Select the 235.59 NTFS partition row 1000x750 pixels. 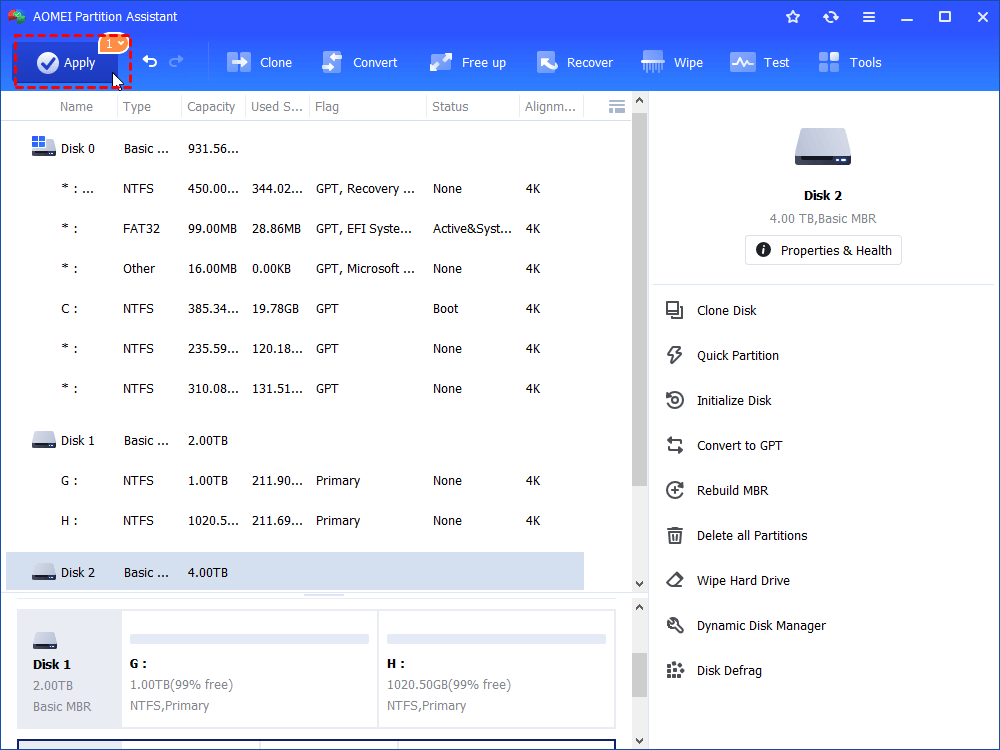[x=295, y=349]
